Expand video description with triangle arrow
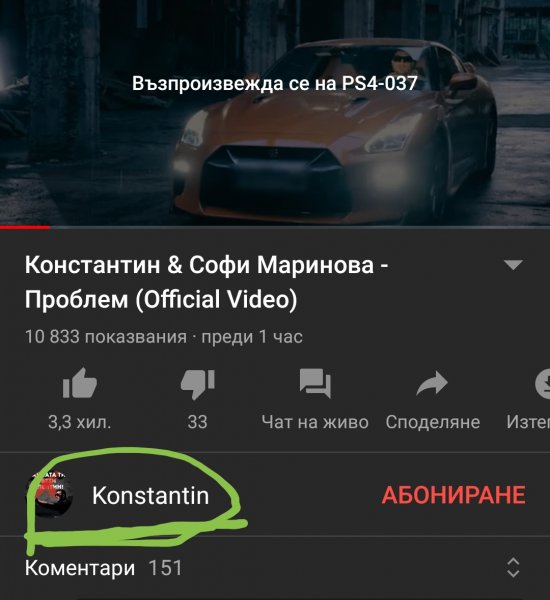 click(513, 265)
